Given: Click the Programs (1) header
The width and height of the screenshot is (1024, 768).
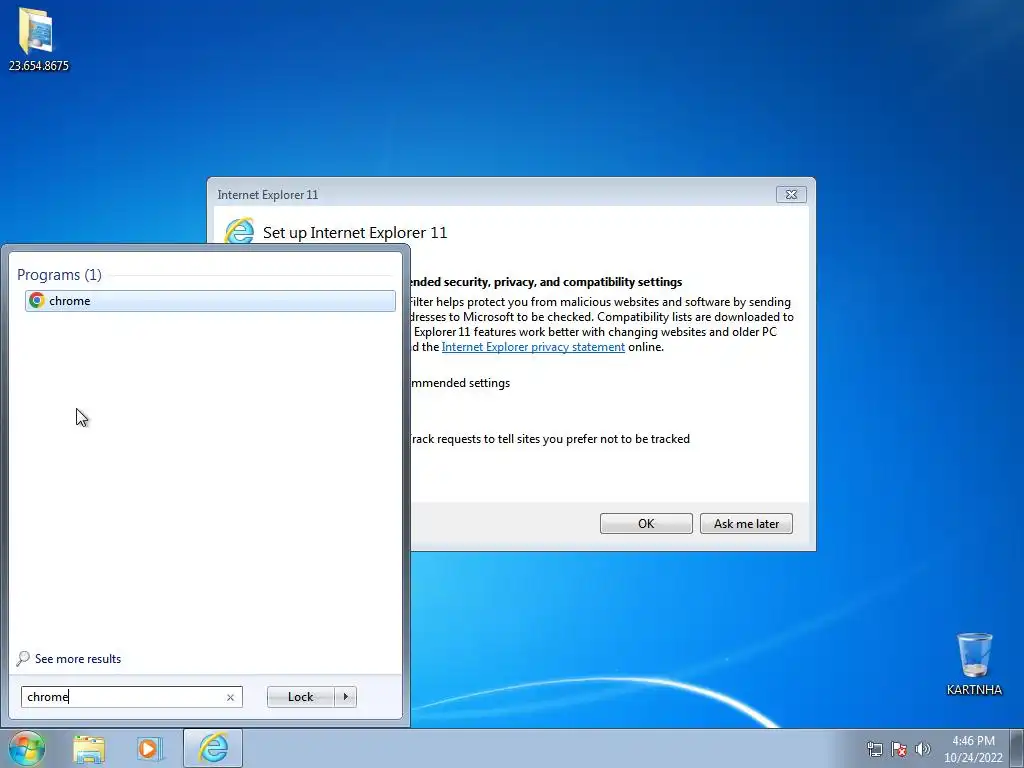Looking at the screenshot, I should tap(59, 275).
